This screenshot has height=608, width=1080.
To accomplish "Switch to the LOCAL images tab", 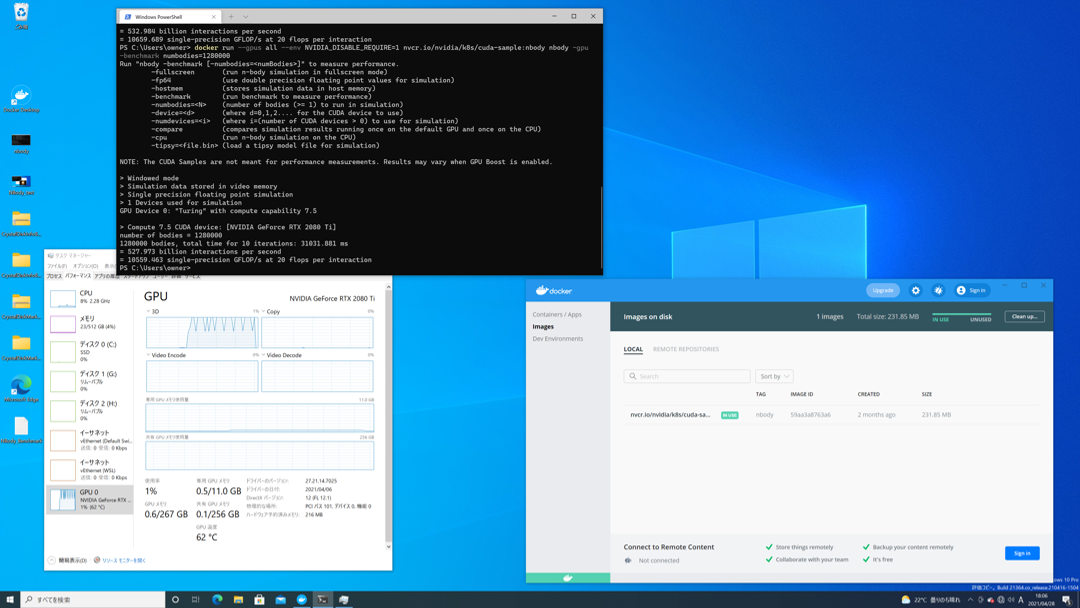I will tap(633, 349).
